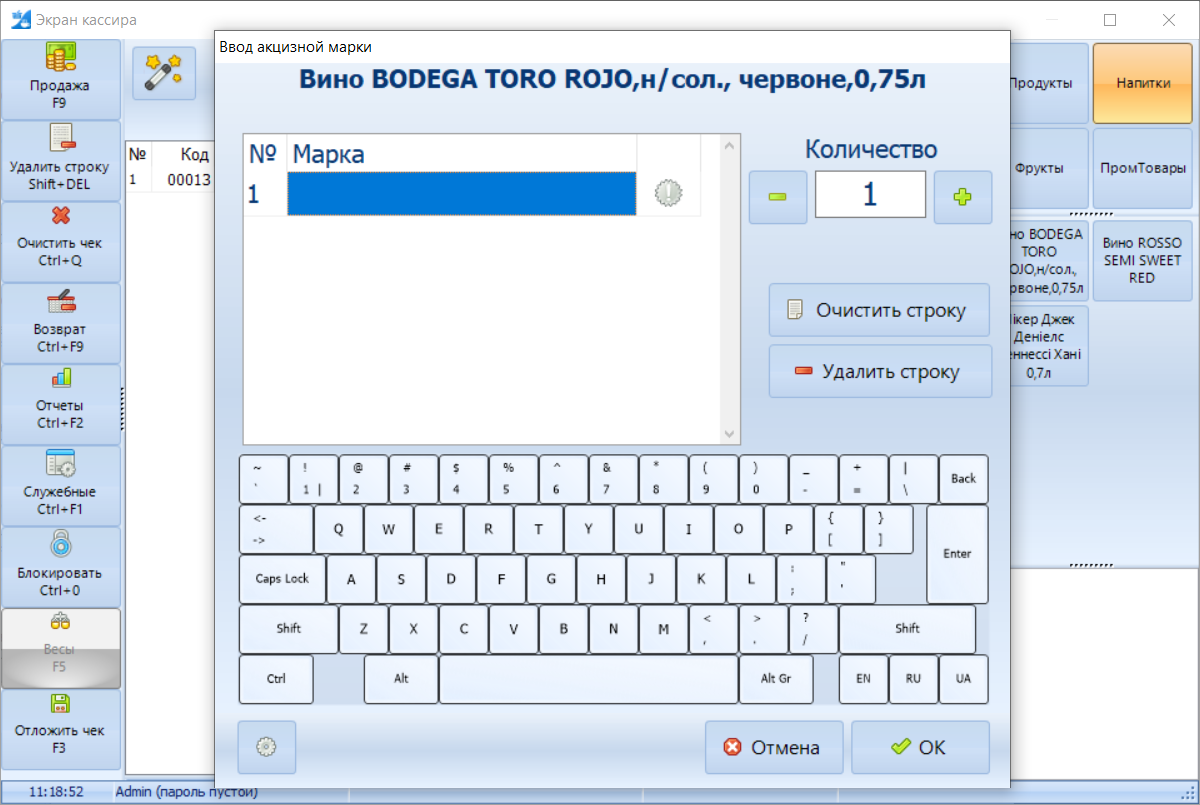The image size is (1200, 805).
Task: Switch keyboard layout to RU
Action: point(913,679)
